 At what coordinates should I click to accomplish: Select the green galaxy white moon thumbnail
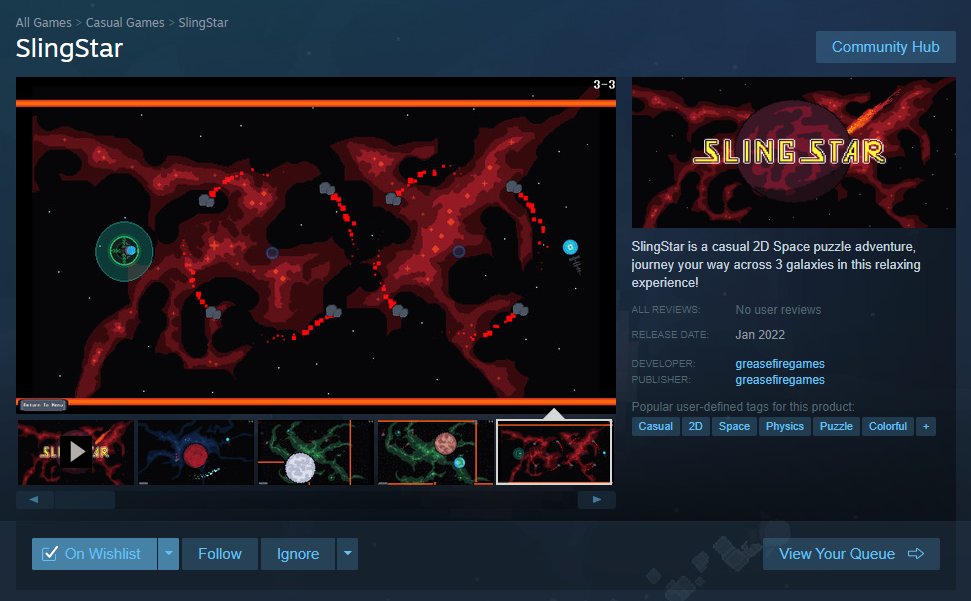point(315,452)
